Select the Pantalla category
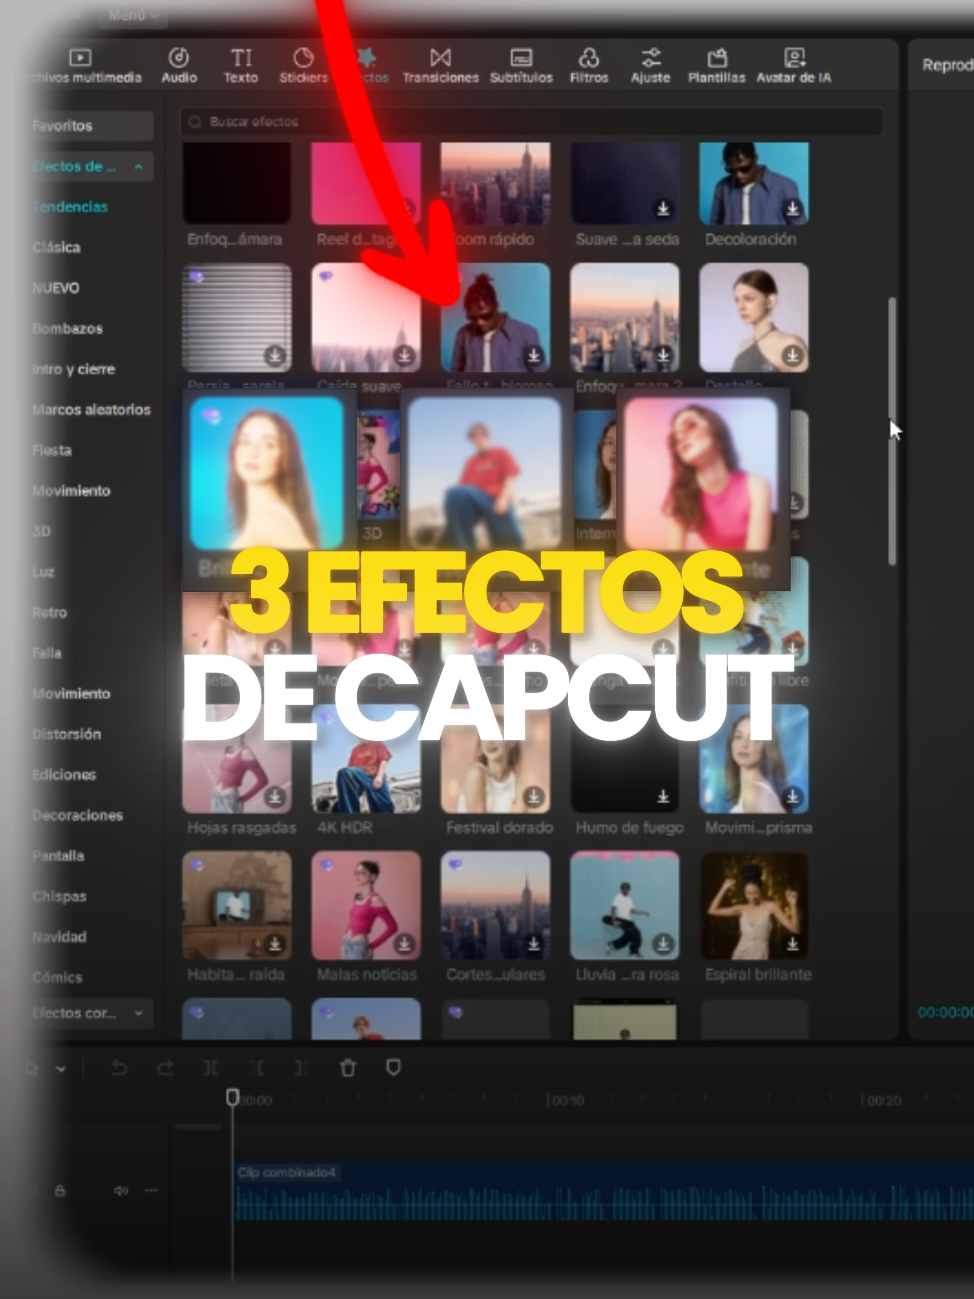The width and height of the screenshot is (974, 1299). coord(58,856)
